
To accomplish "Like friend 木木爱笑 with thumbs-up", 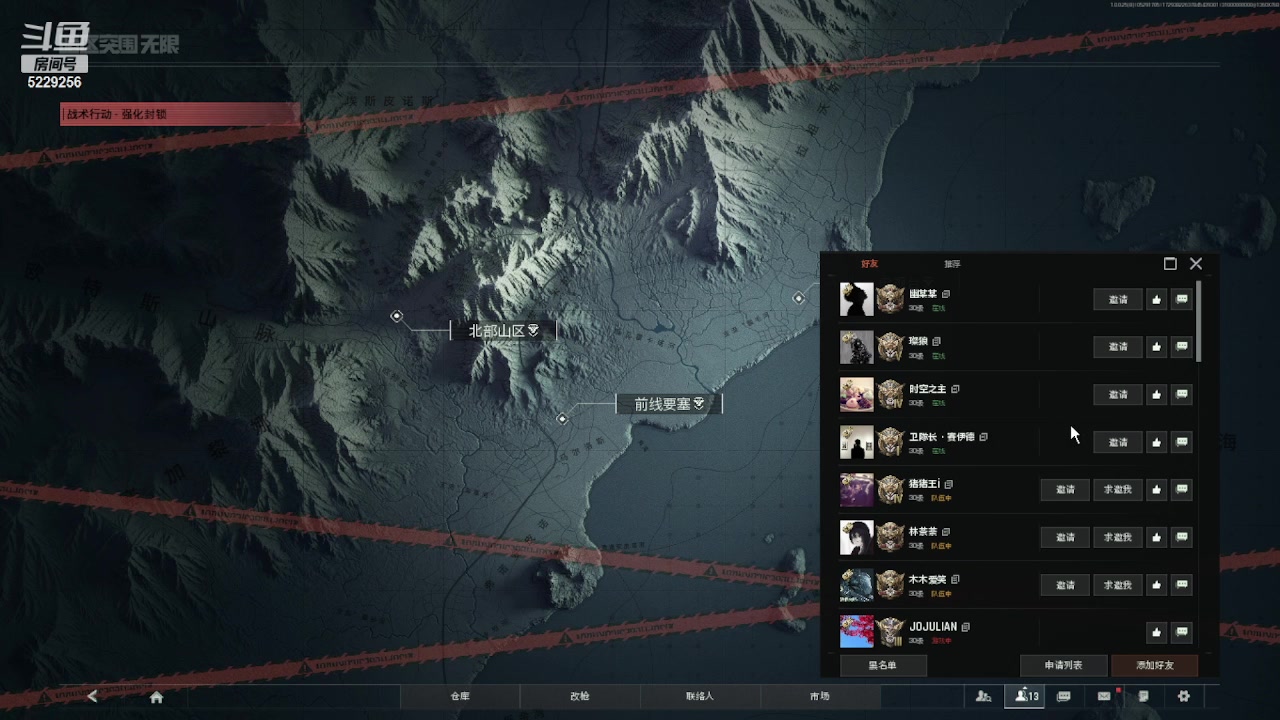I will pyautogui.click(x=1157, y=585).
